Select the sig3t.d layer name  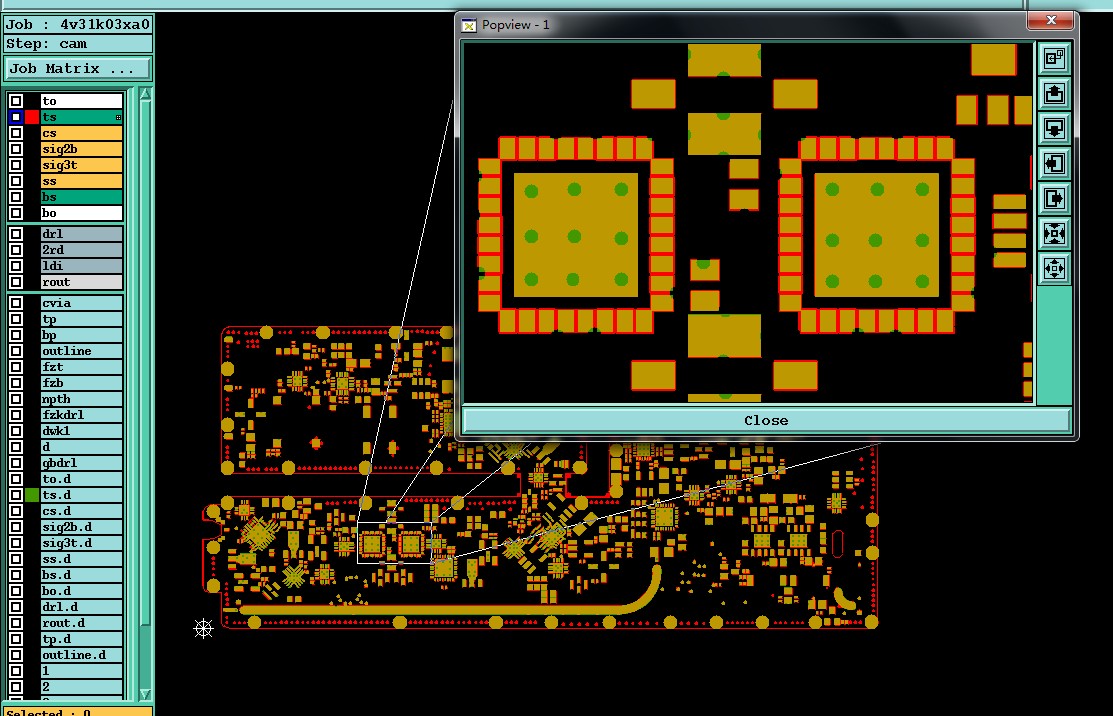(81, 543)
